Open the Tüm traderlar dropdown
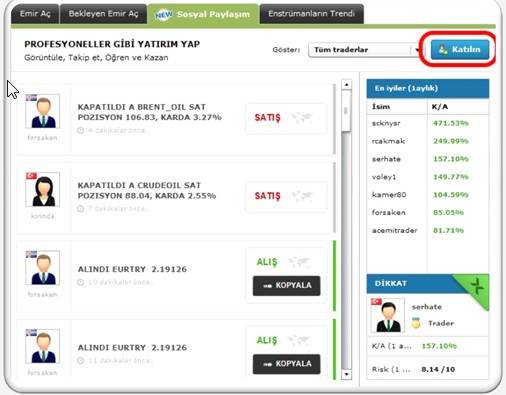 (365, 50)
